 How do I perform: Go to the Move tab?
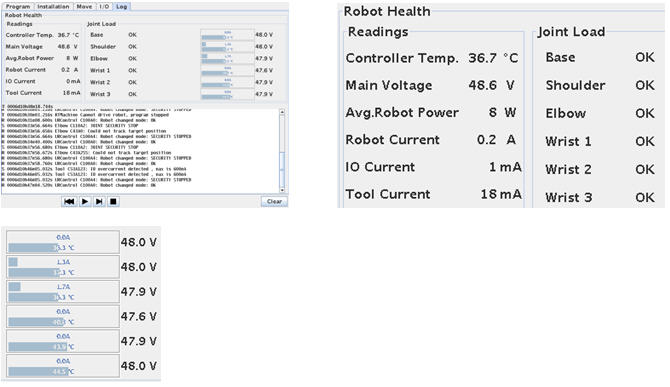84,6
